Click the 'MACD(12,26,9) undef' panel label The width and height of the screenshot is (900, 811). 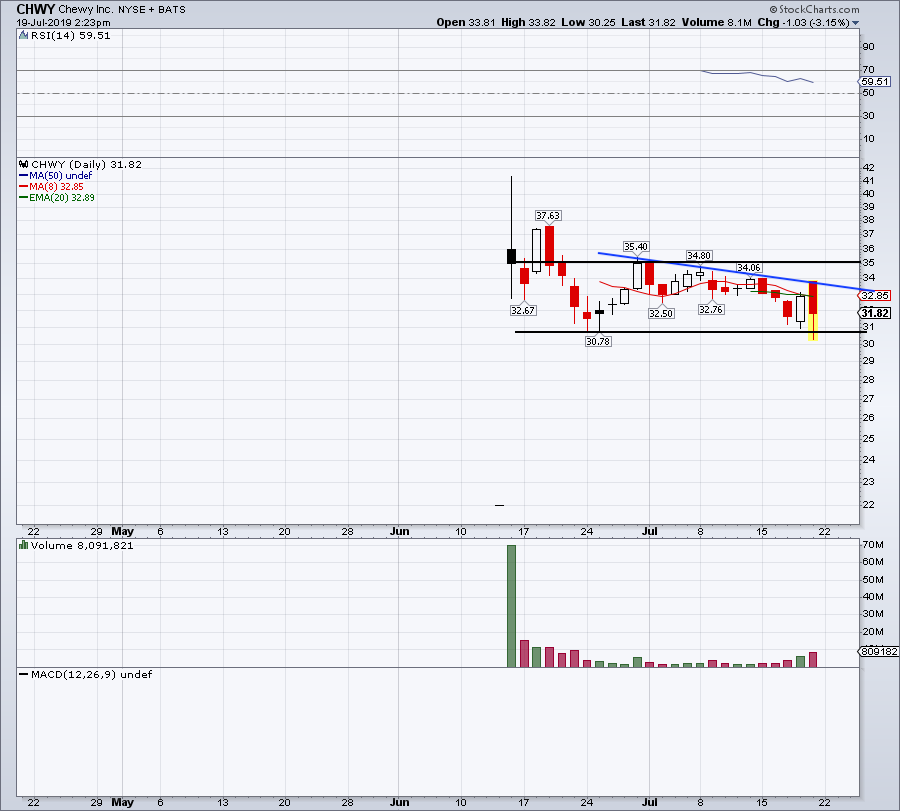(91, 674)
